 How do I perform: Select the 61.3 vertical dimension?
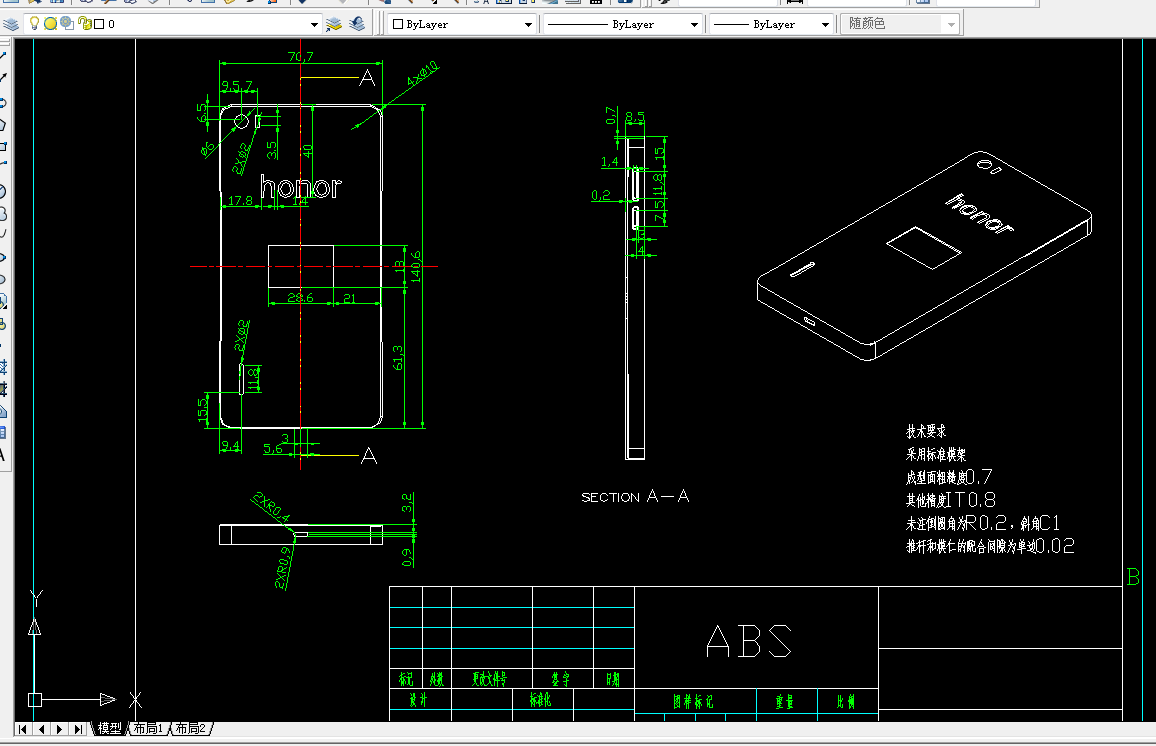[x=398, y=358]
